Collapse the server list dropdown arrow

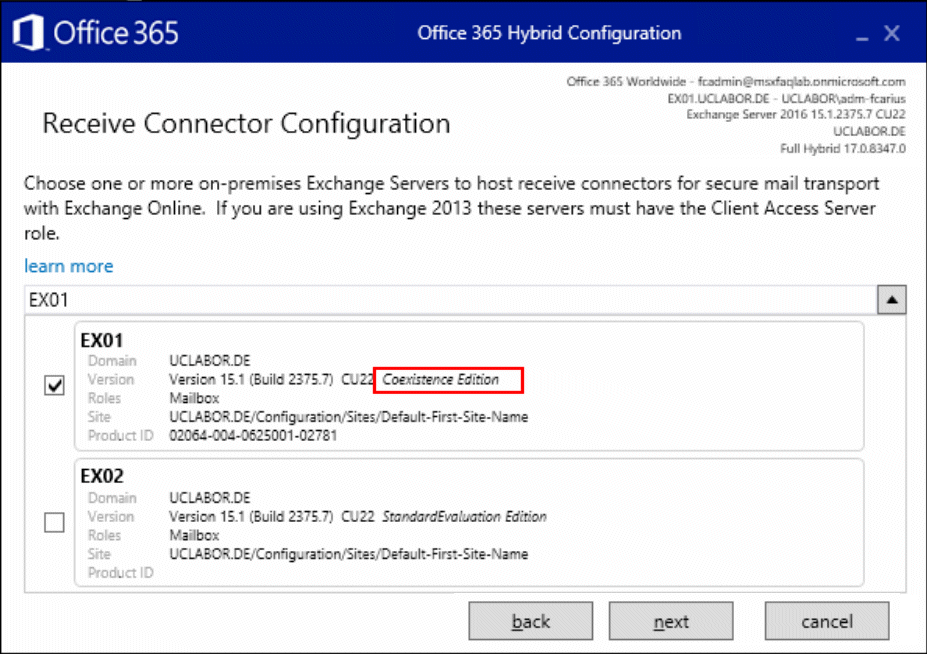pyautogui.click(x=892, y=300)
